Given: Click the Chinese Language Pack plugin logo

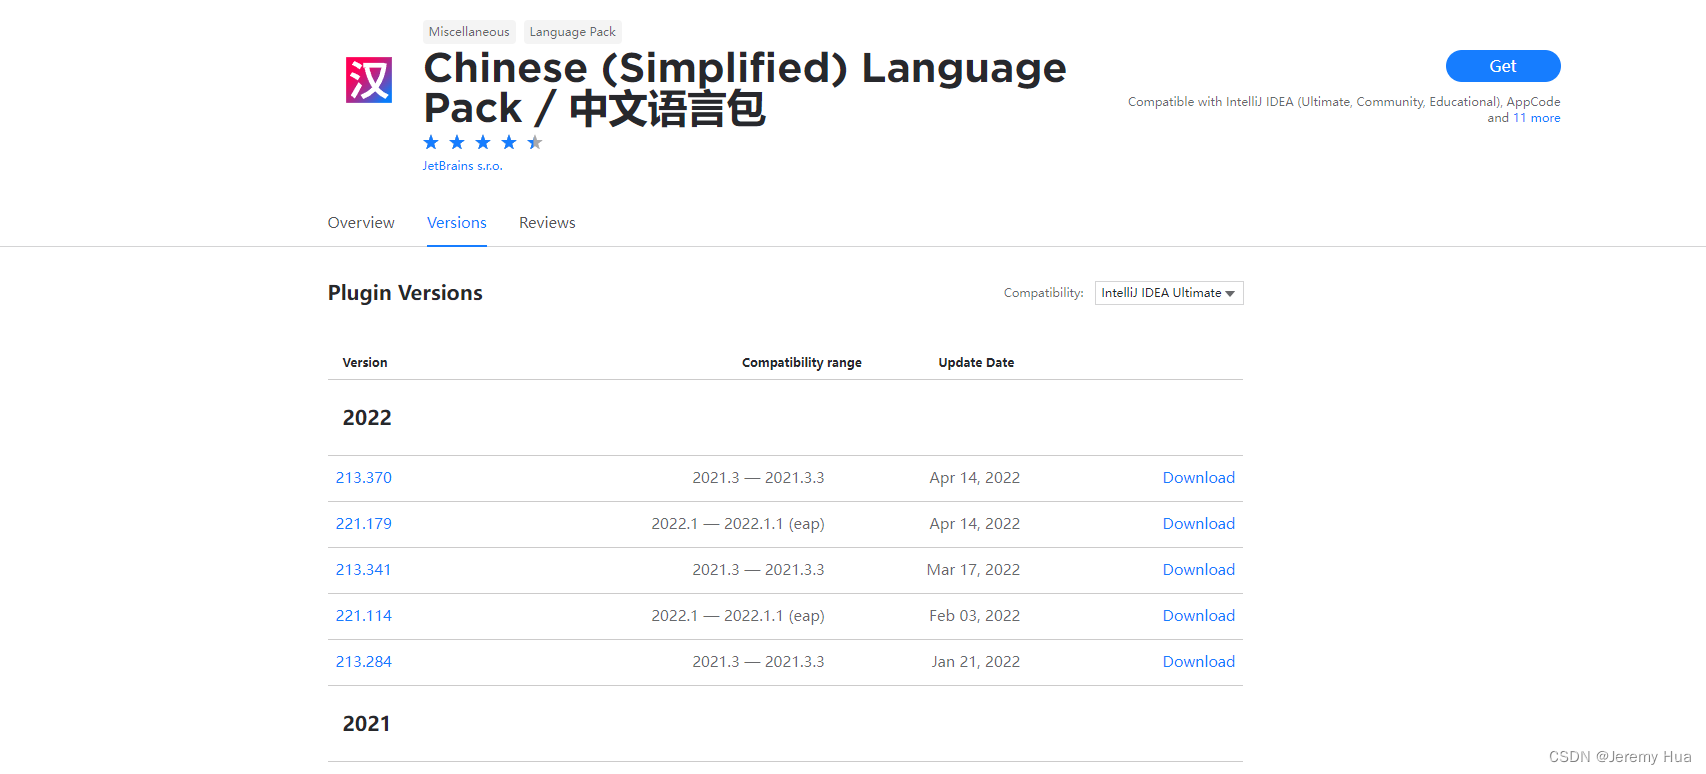Looking at the screenshot, I should click(x=369, y=80).
